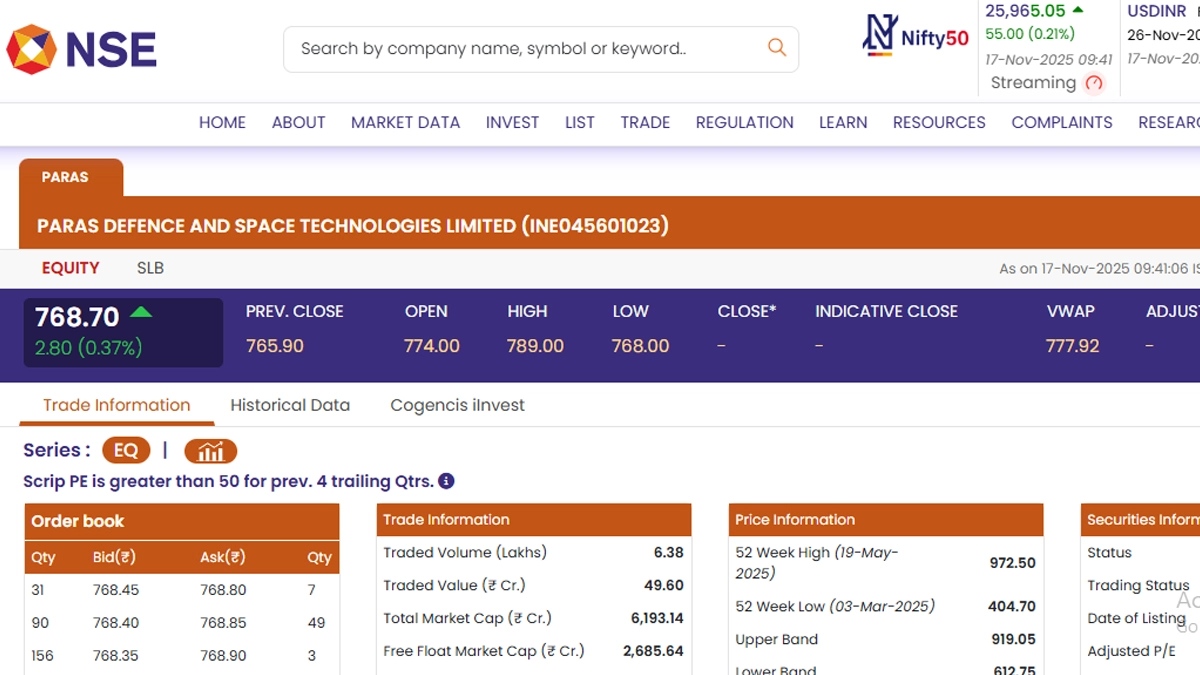Click the green price-up arrow indicator
The image size is (1200, 675).
[141, 313]
